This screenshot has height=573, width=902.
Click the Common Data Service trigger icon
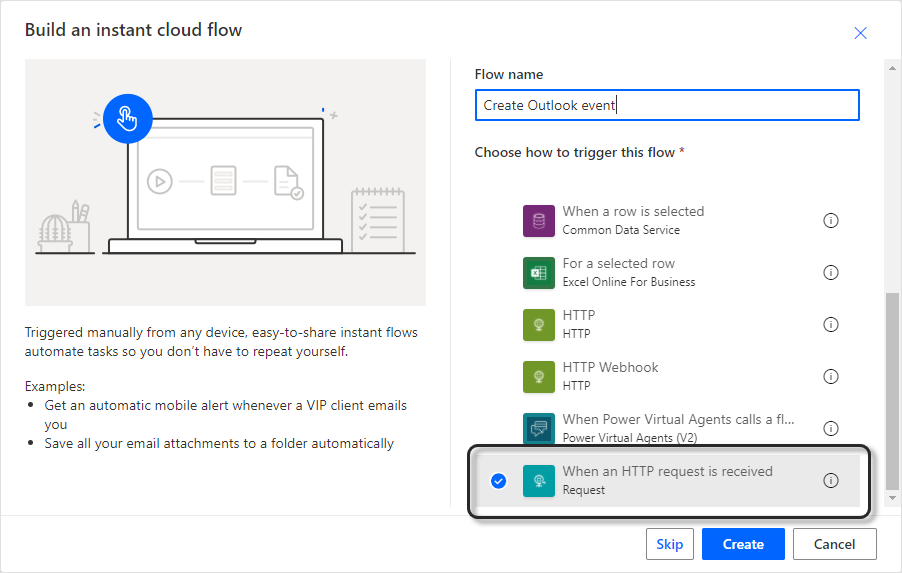(x=538, y=221)
